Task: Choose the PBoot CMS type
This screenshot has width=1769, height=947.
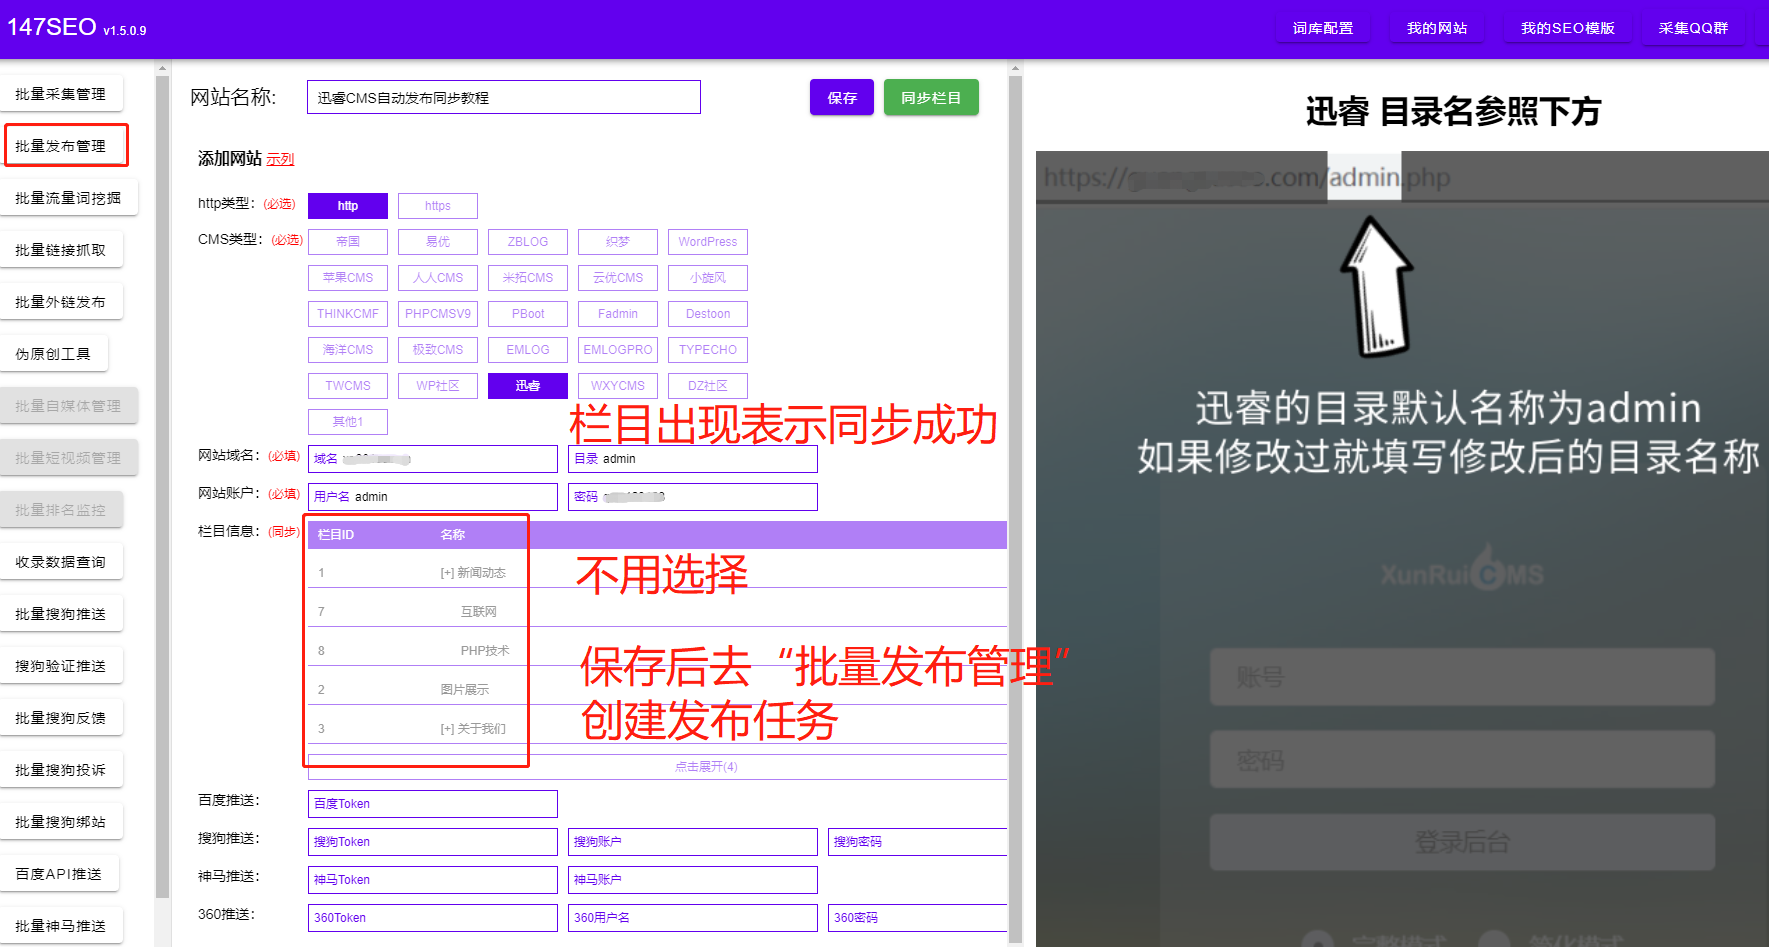Action: click(x=528, y=314)
